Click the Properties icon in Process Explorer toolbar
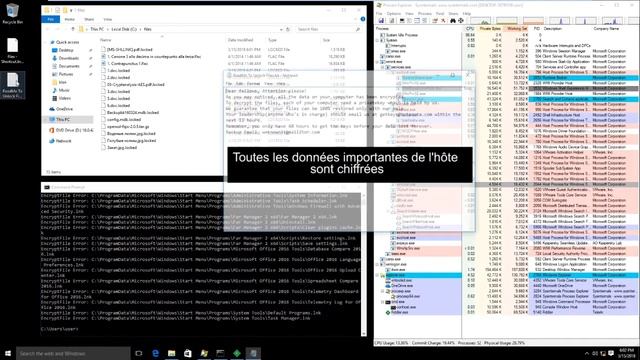 (435, 20)
